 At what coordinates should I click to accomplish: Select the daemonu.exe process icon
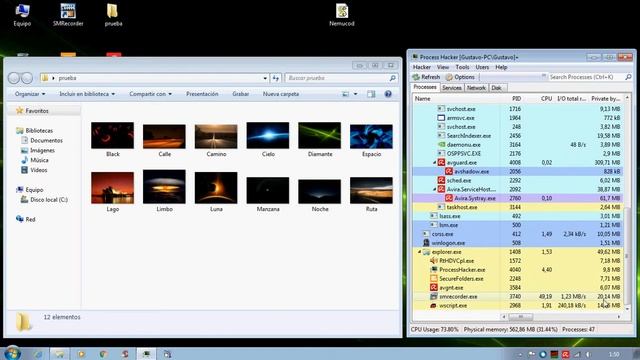pos(441,144)
